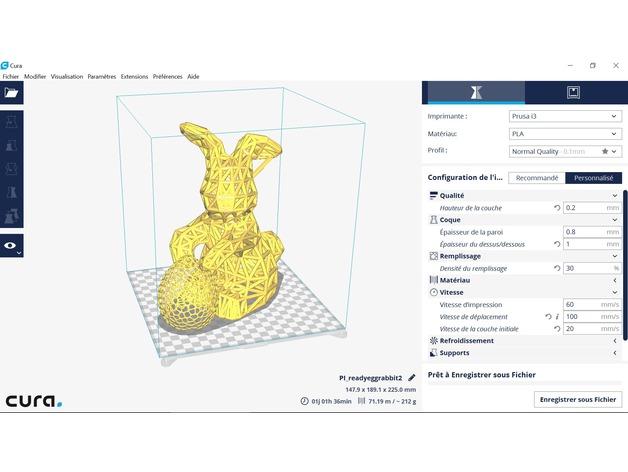Reset Densité du remplissage value
The width and height of the screenshot is (628, 472).
point(557,268)
